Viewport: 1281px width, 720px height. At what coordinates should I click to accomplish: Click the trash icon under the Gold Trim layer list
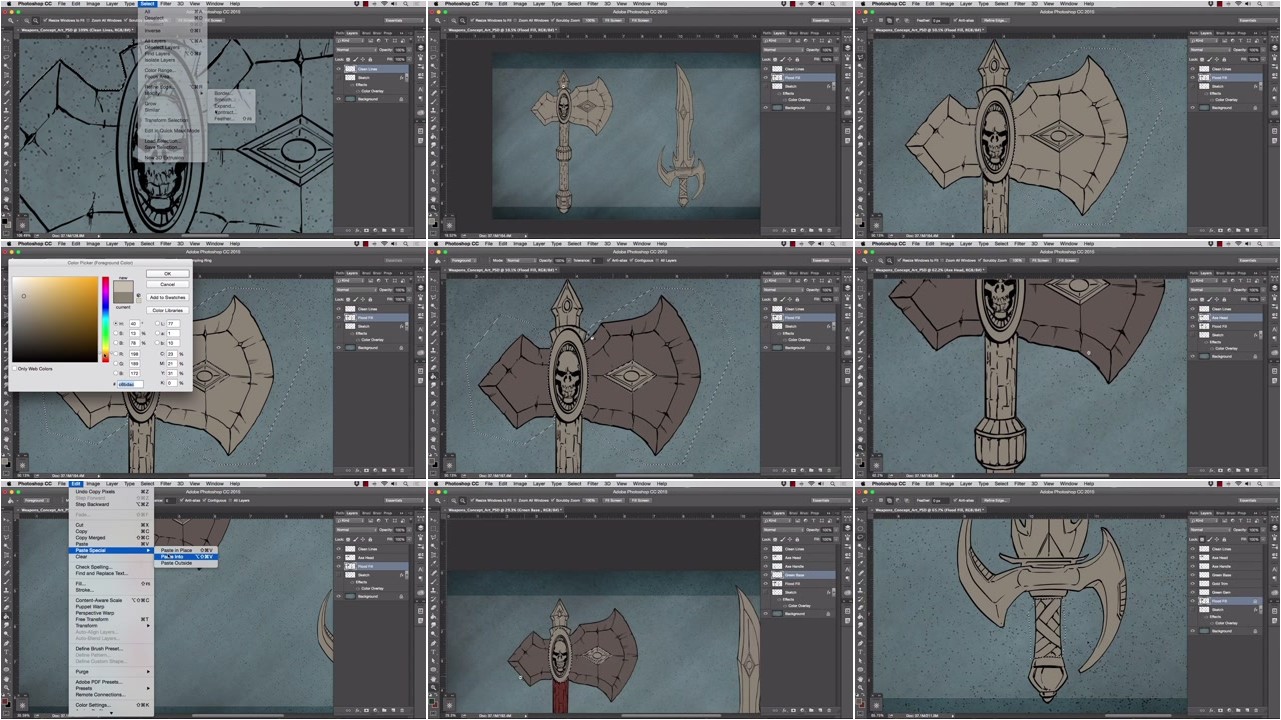pyautogui.click(x=1256, y=710)
